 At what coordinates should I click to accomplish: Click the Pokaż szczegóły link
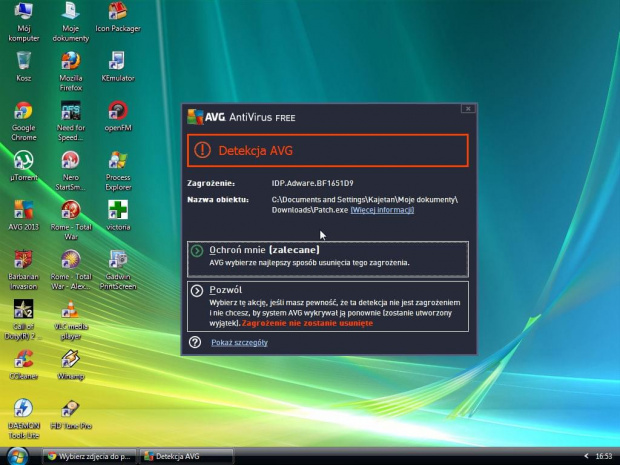239,342
